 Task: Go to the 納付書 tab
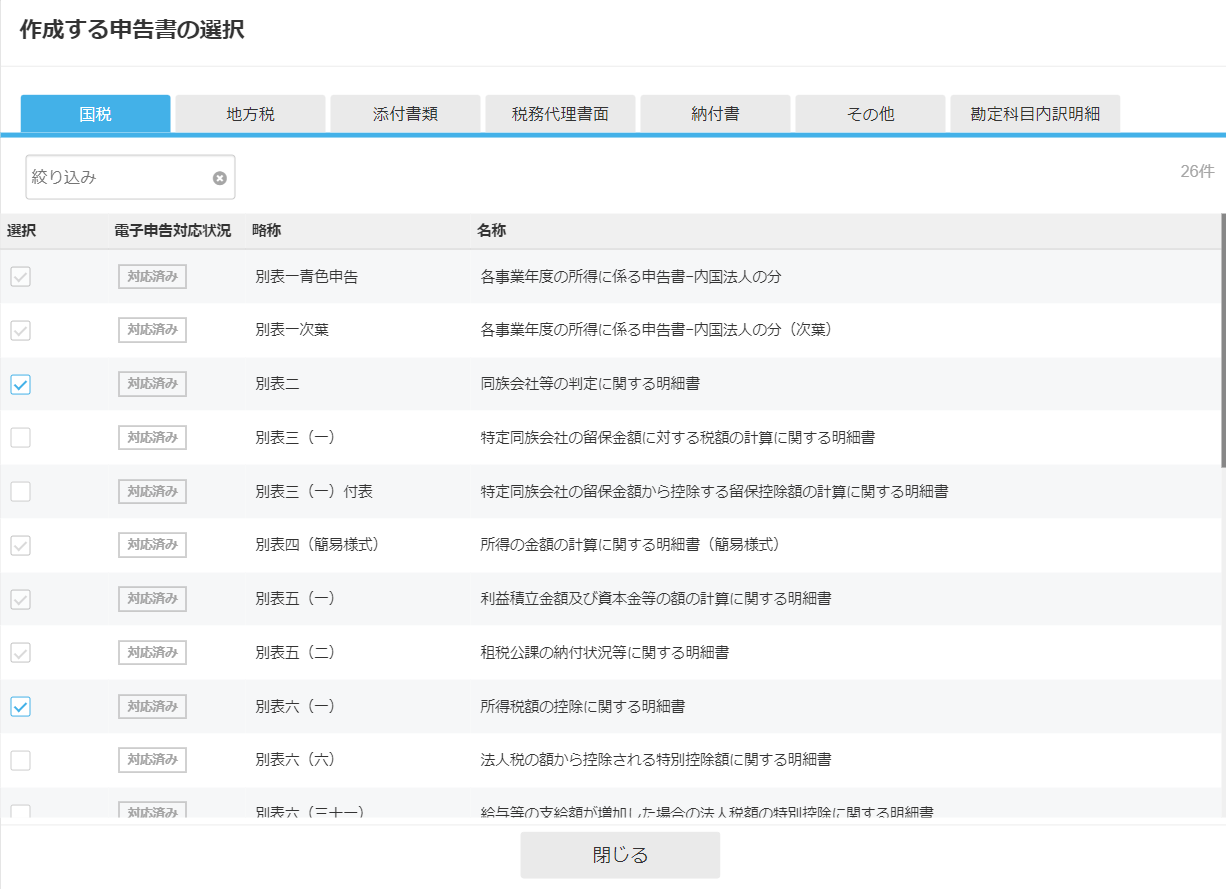coord(716,114)
